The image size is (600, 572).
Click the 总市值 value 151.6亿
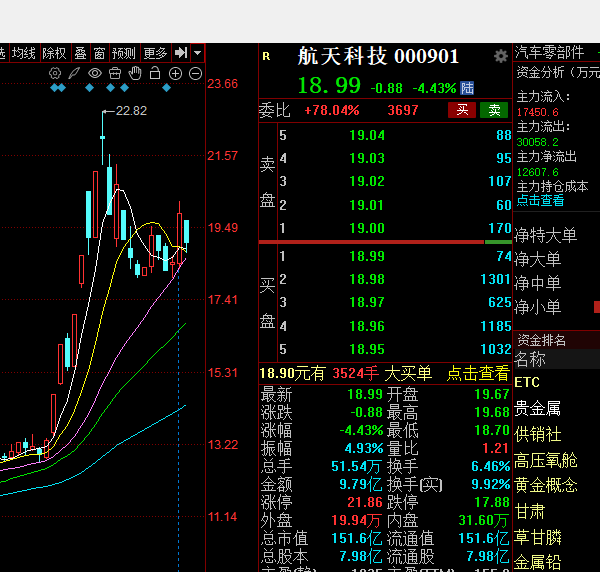point(357,538)
